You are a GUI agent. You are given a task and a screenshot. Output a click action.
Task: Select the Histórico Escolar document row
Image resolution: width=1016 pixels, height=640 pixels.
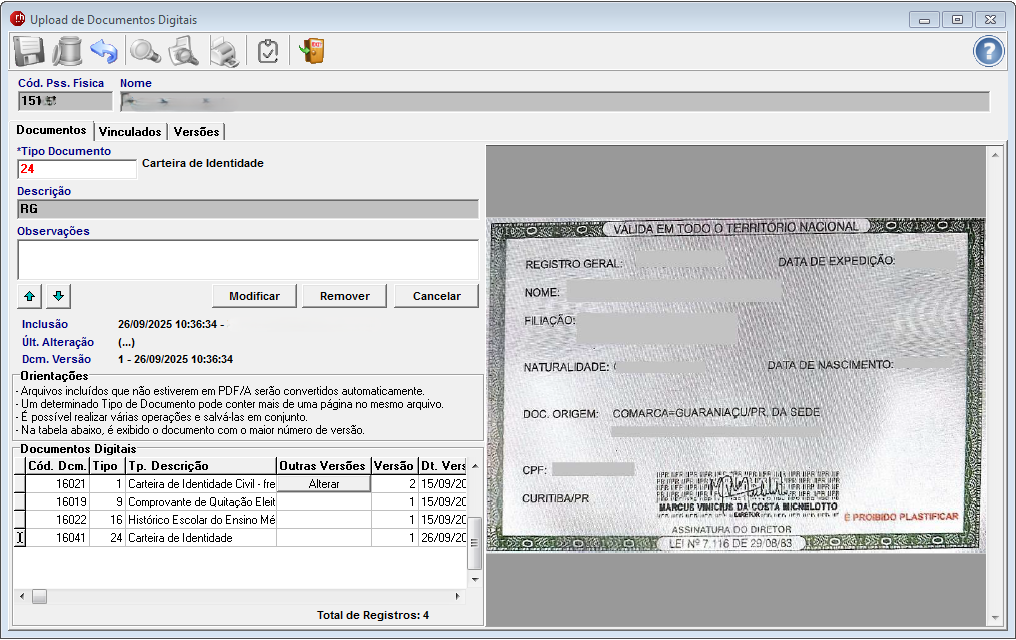click(200, 520)
